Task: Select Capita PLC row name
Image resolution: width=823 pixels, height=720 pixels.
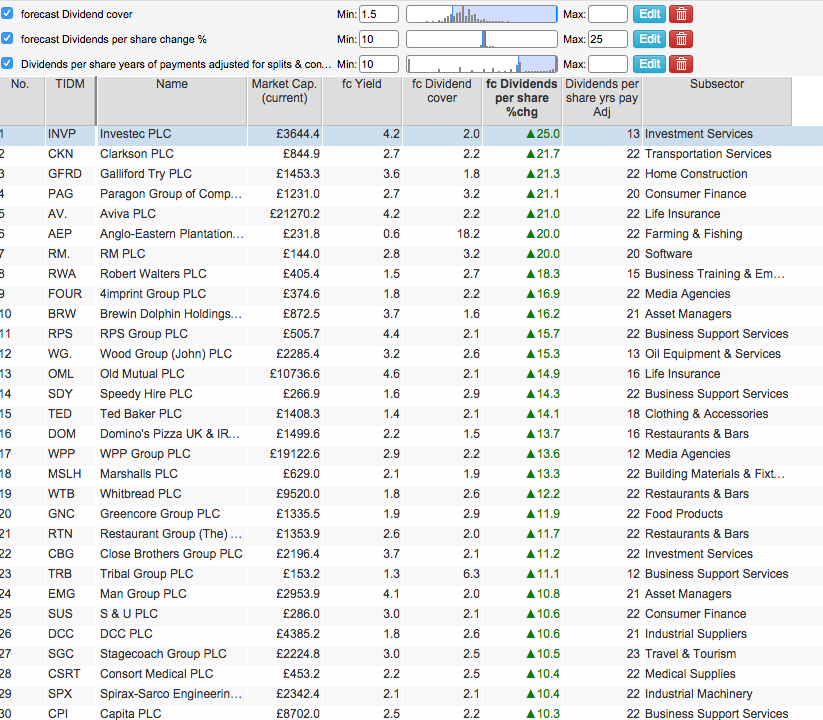Action: point(131,713)
